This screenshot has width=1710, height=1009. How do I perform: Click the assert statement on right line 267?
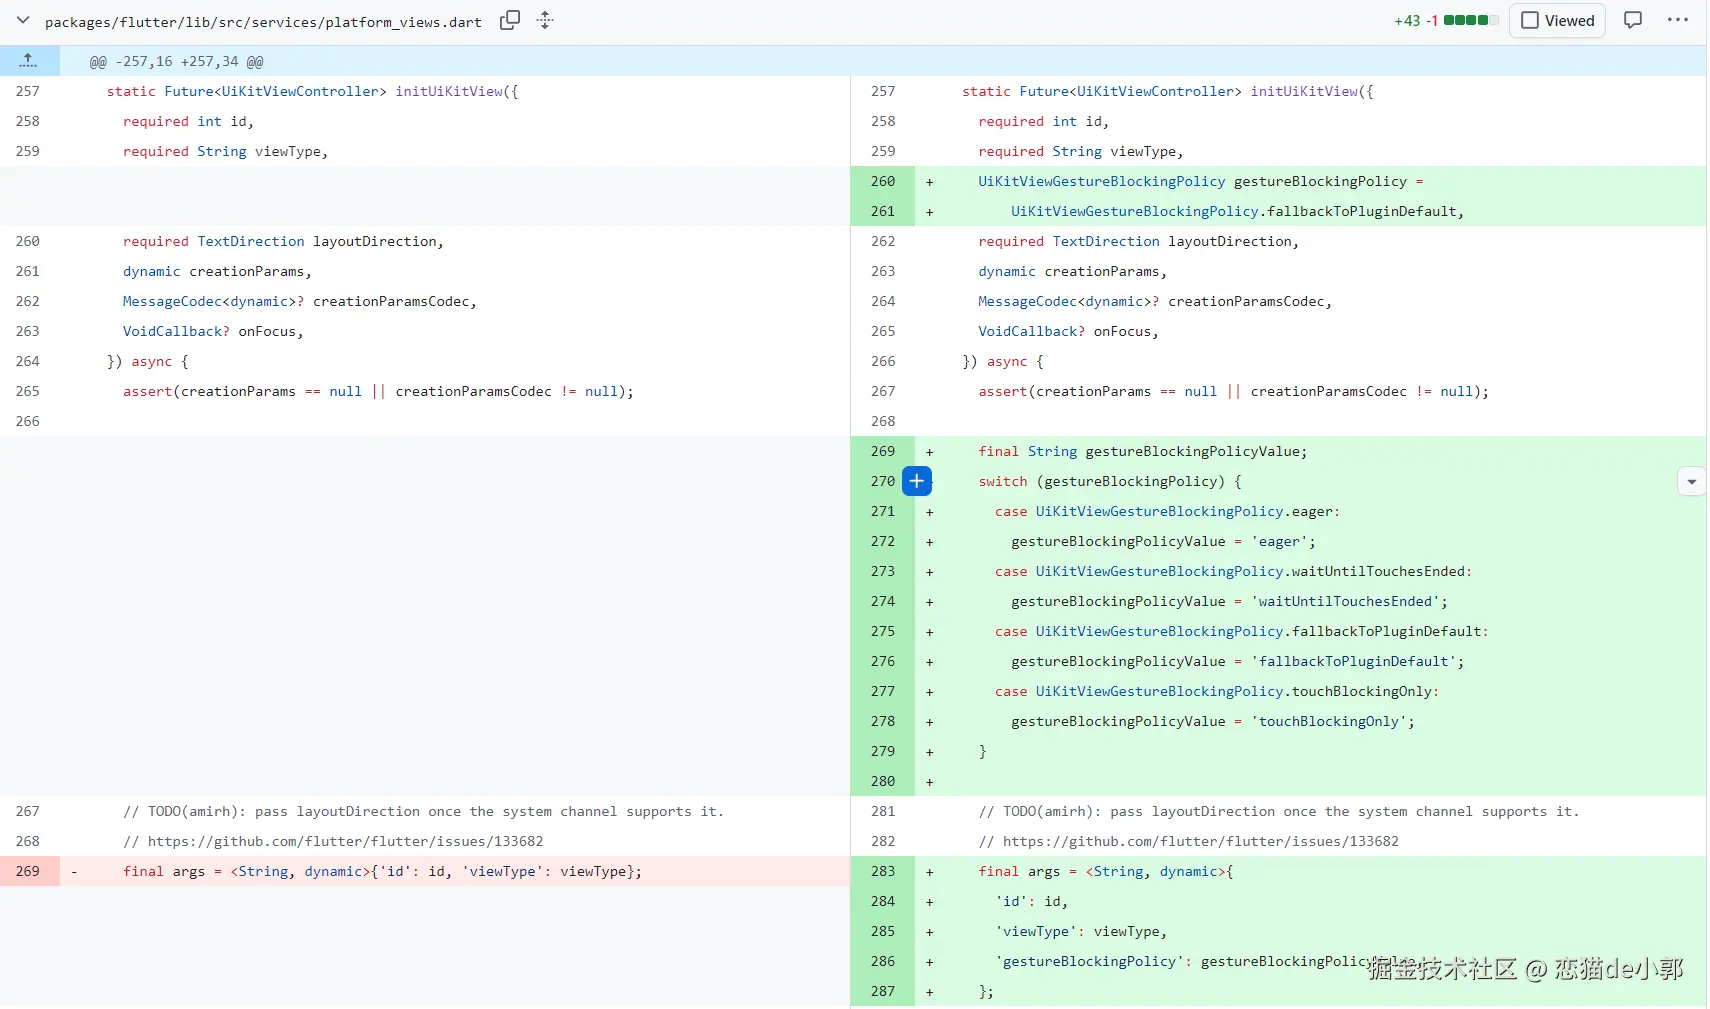tap(1233, 391)
